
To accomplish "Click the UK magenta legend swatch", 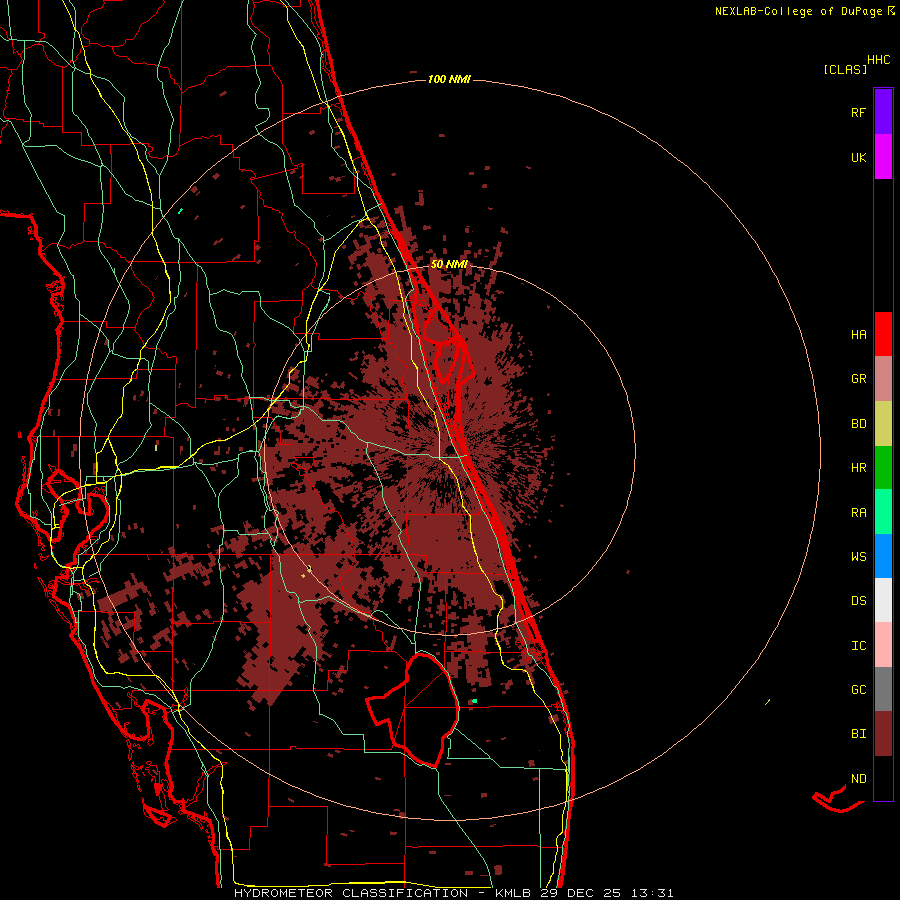I will click(x=883, y=157).
